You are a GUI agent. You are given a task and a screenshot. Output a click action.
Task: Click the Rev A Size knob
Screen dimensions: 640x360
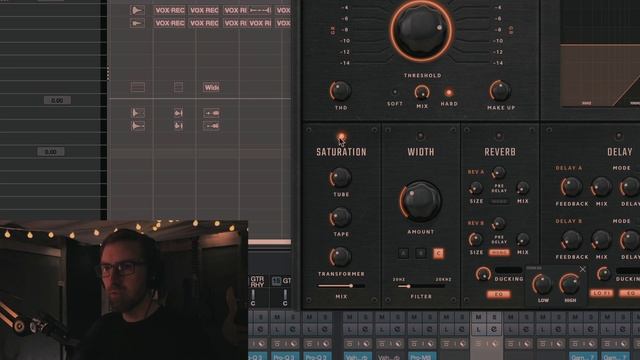[x=476, y=188]
